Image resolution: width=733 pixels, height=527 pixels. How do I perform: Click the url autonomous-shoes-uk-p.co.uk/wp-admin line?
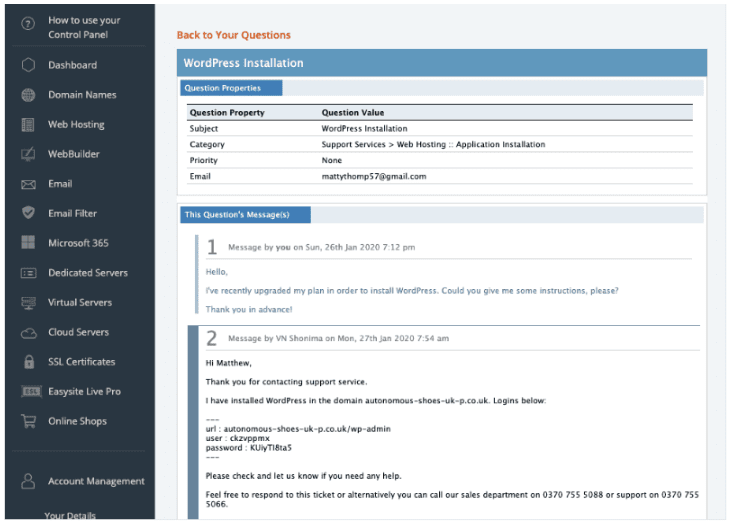click(x=298, y=429)
